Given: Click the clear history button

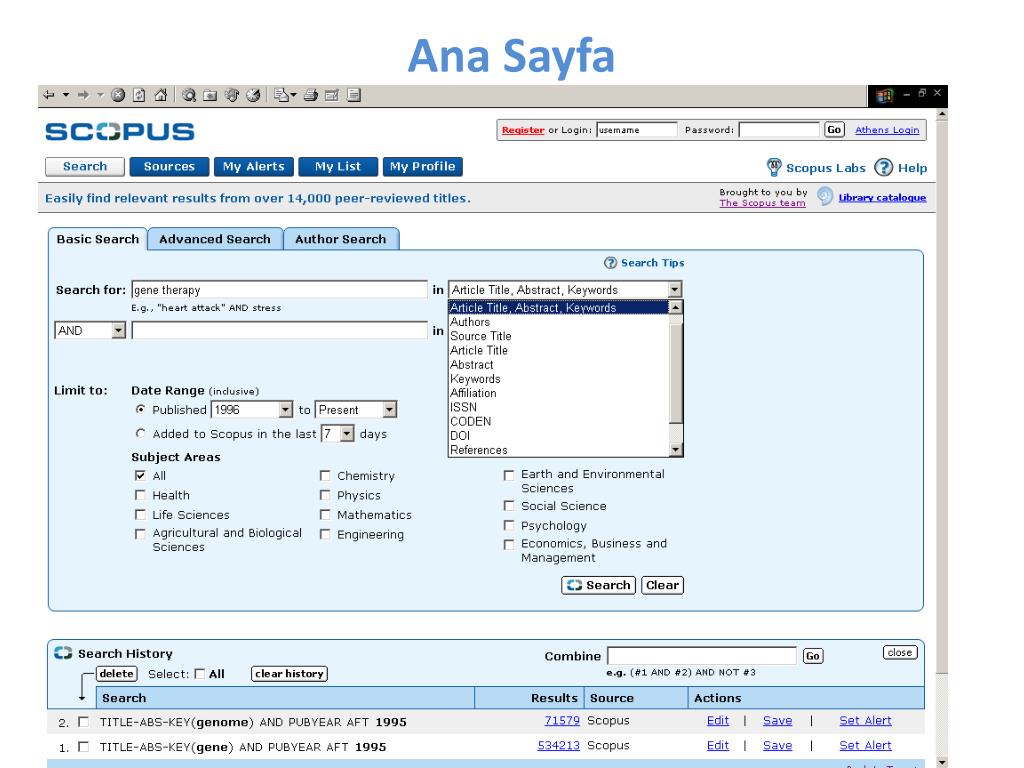Looking at the screenshot, I should click(289, 674).
